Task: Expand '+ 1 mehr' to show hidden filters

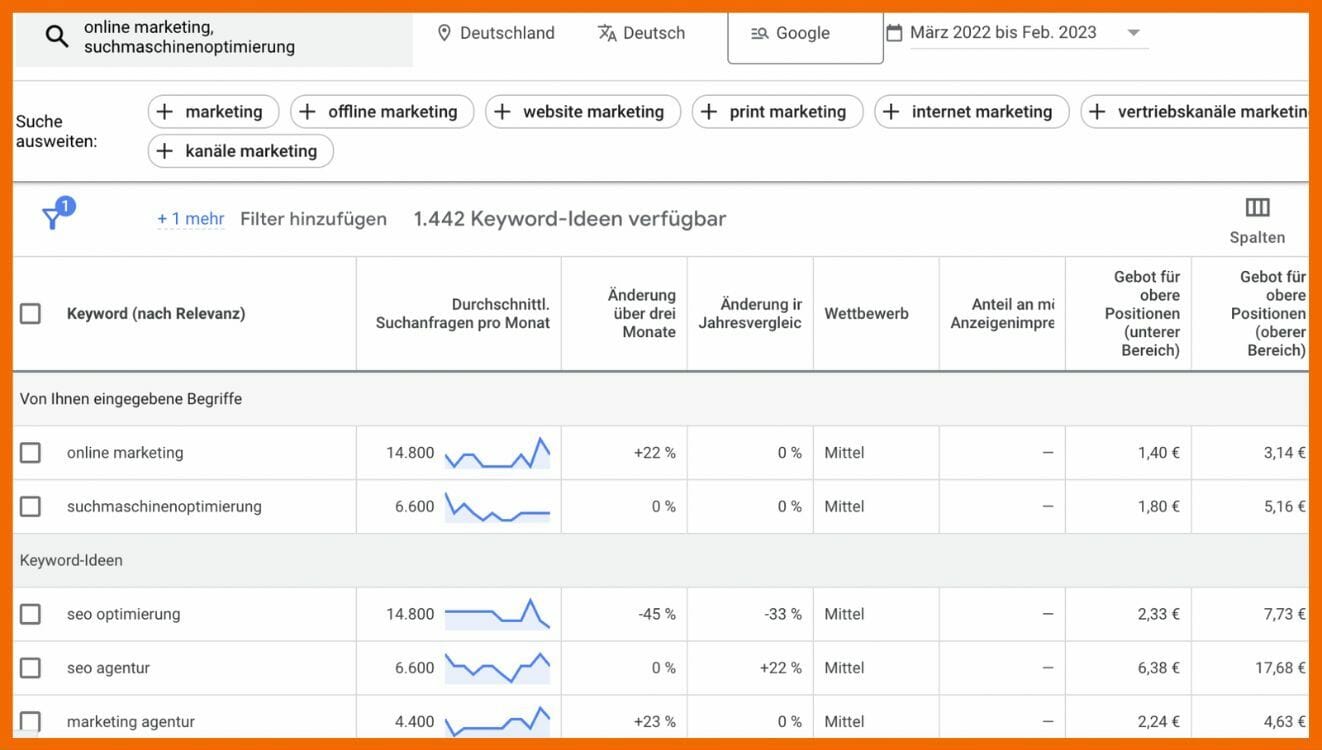Action: tap(190, 218)
